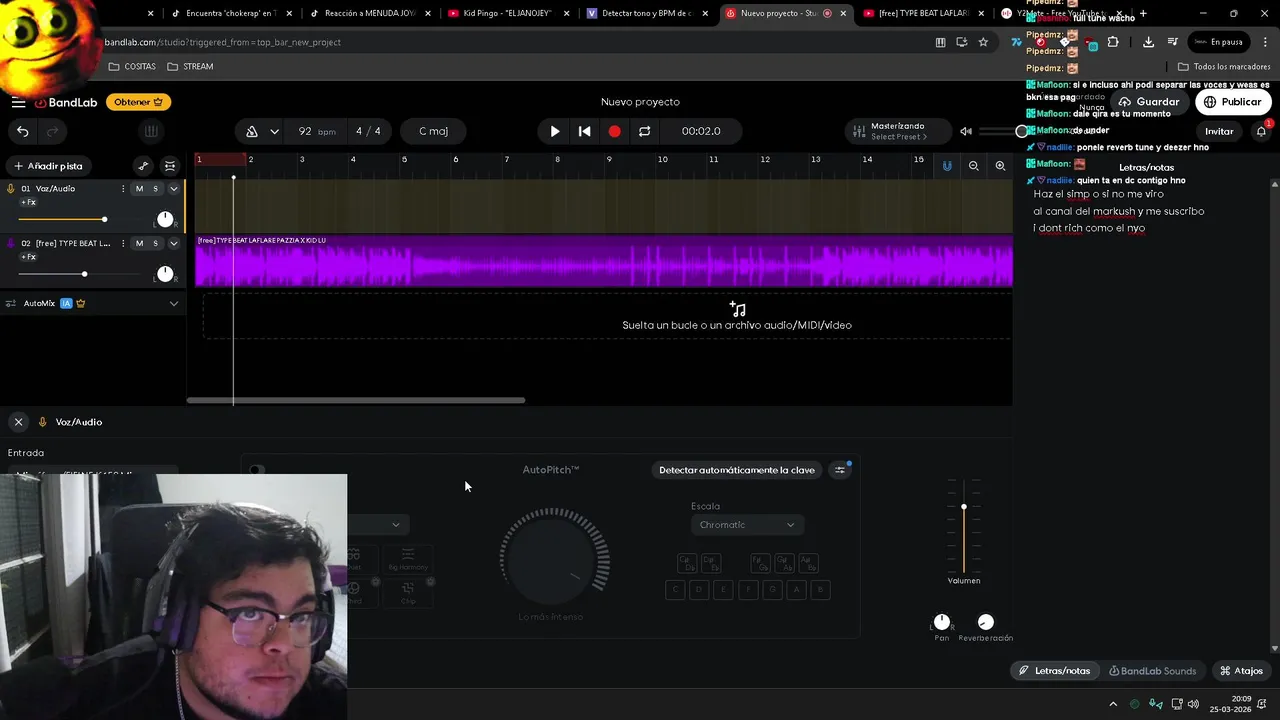Click Detectar automáticamente la clave
The image size is (1280, 720).
pyautogui.click(x=737, y=470)
